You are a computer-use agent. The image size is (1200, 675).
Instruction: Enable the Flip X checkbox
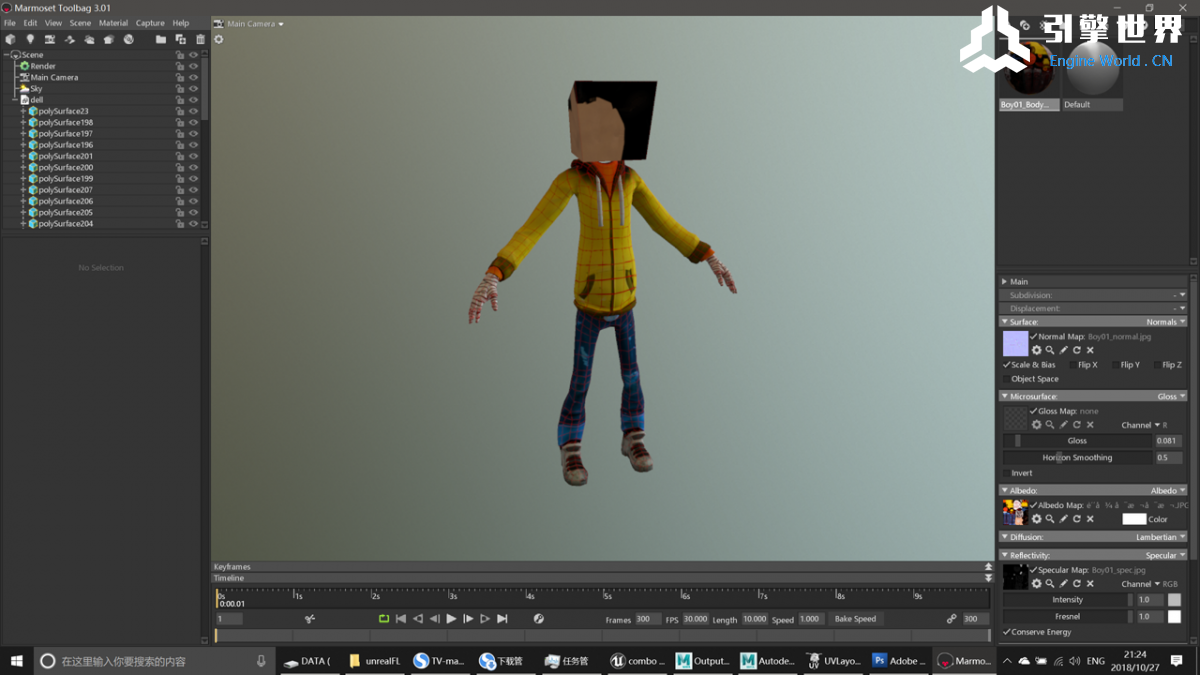pos(1074,365)
